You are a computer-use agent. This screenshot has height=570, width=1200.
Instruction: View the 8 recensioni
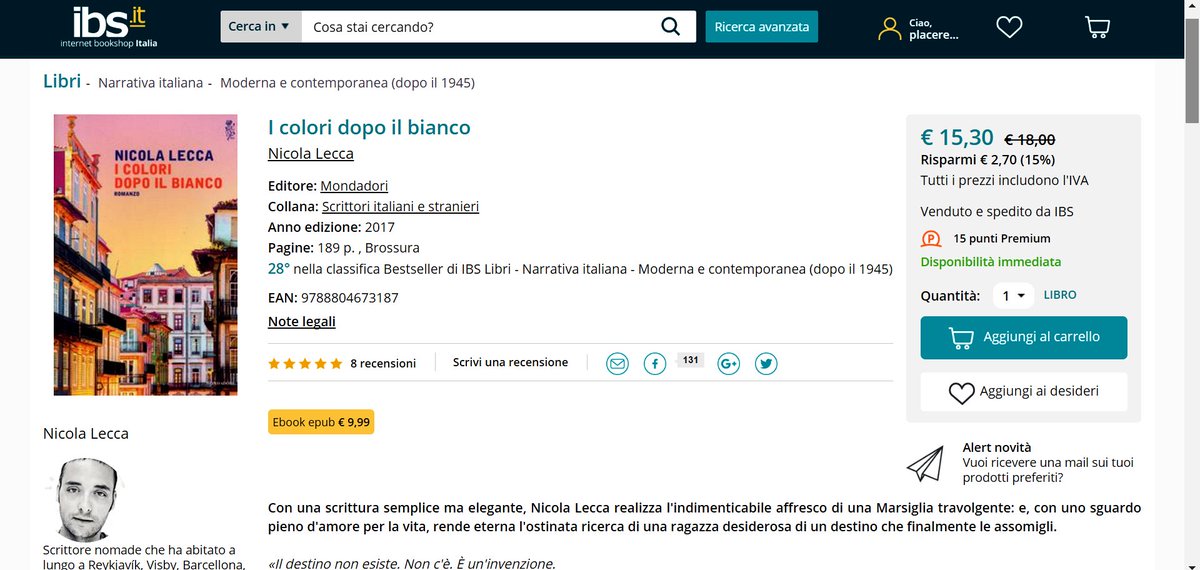(383, 364)
